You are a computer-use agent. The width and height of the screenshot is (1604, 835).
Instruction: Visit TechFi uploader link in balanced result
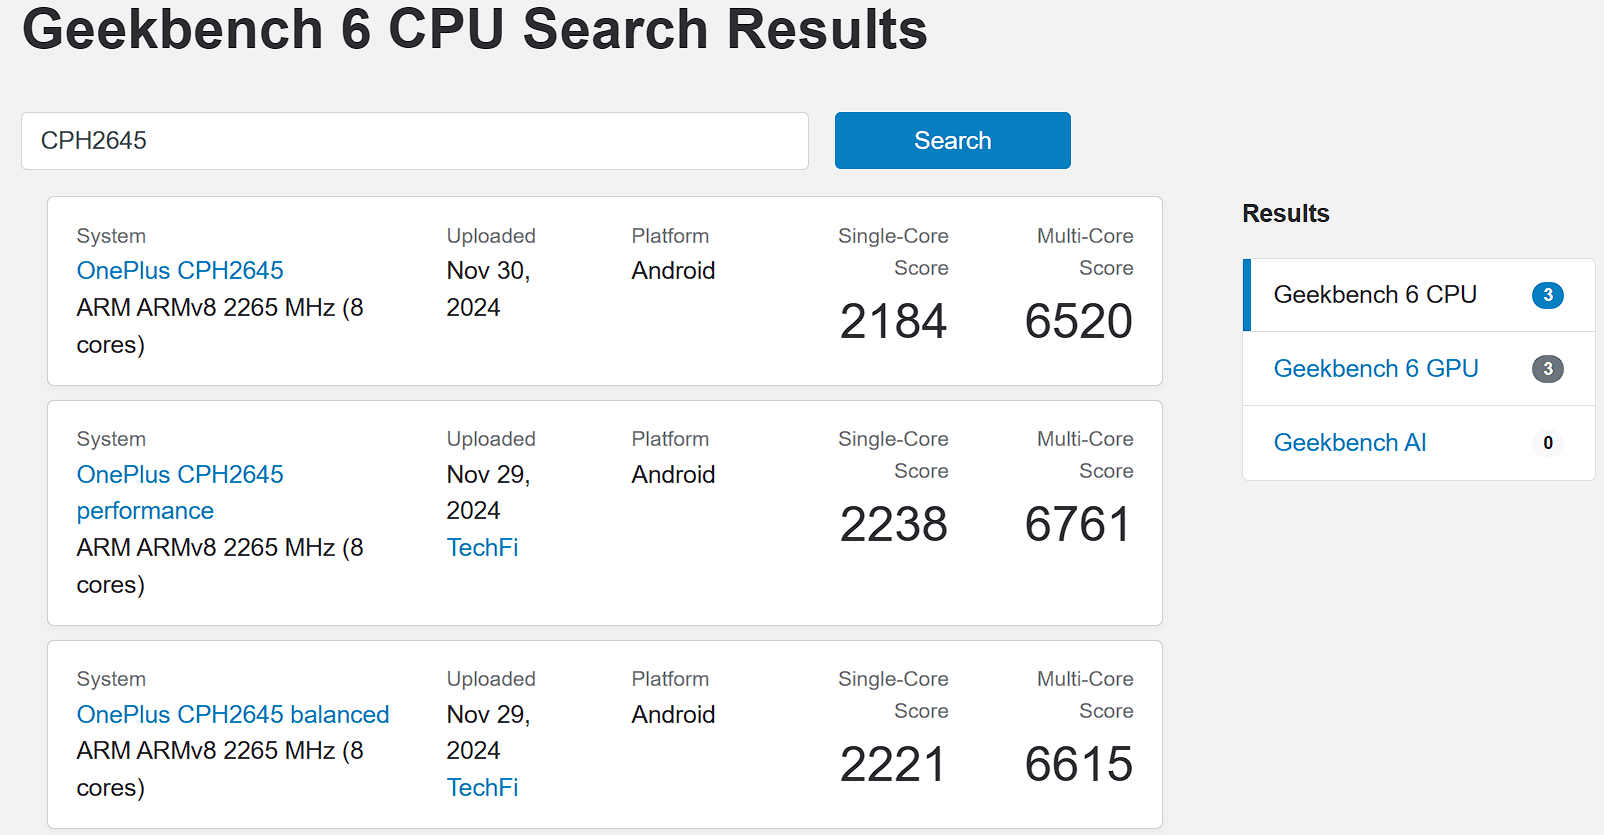tap(482, 788)
